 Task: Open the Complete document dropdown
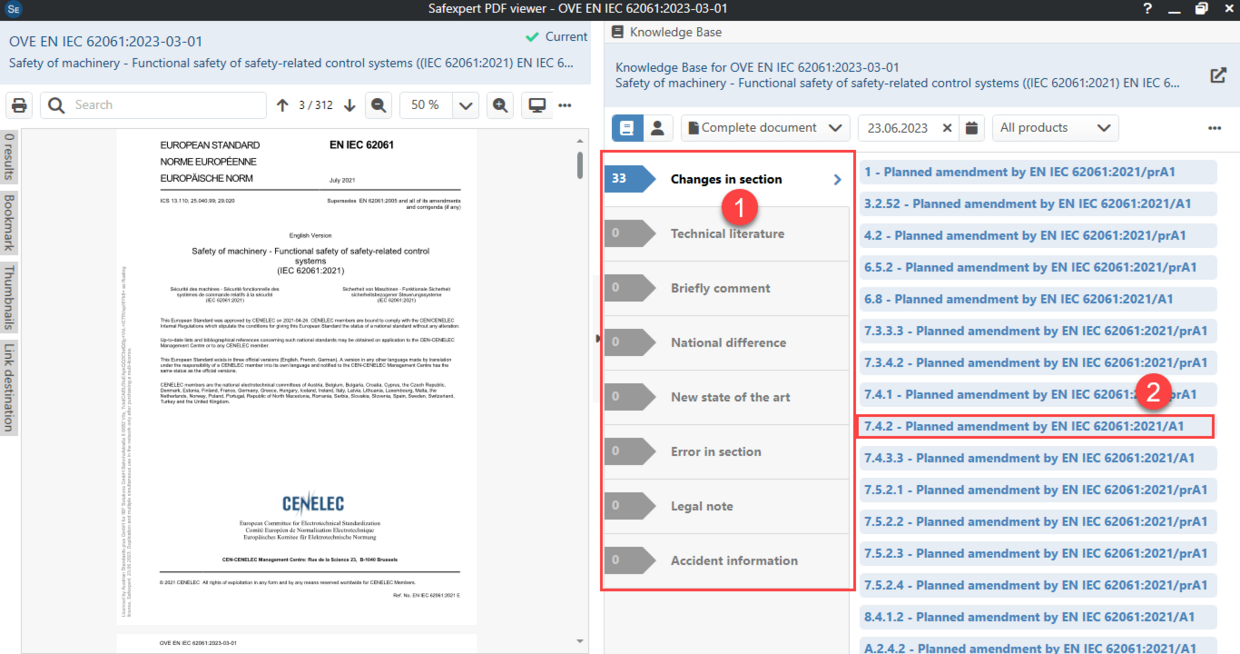click(765, 127)
